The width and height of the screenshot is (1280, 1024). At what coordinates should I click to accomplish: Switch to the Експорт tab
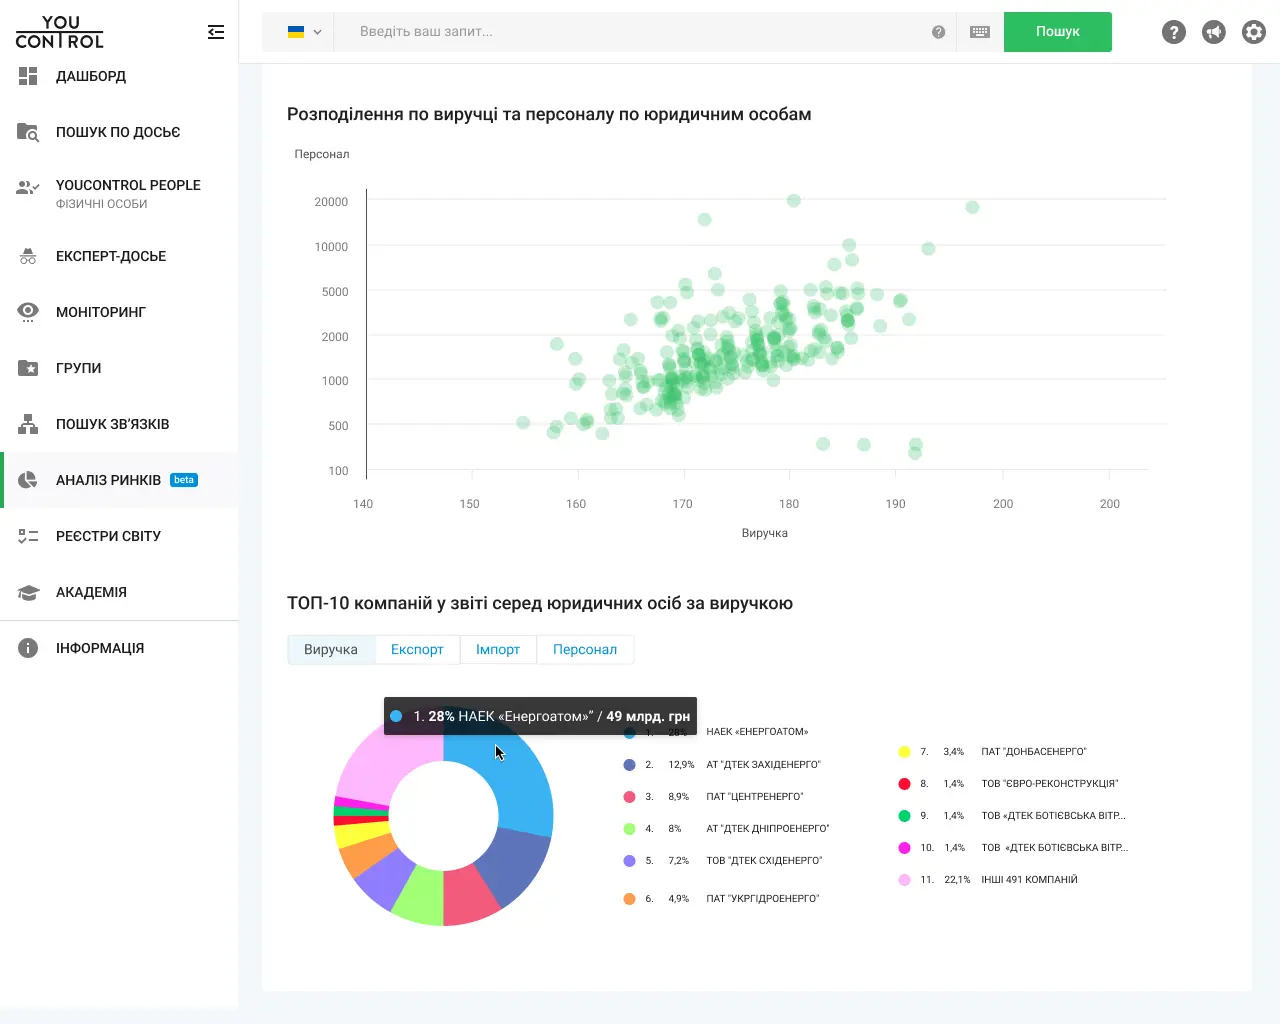(x=417, y=650)
